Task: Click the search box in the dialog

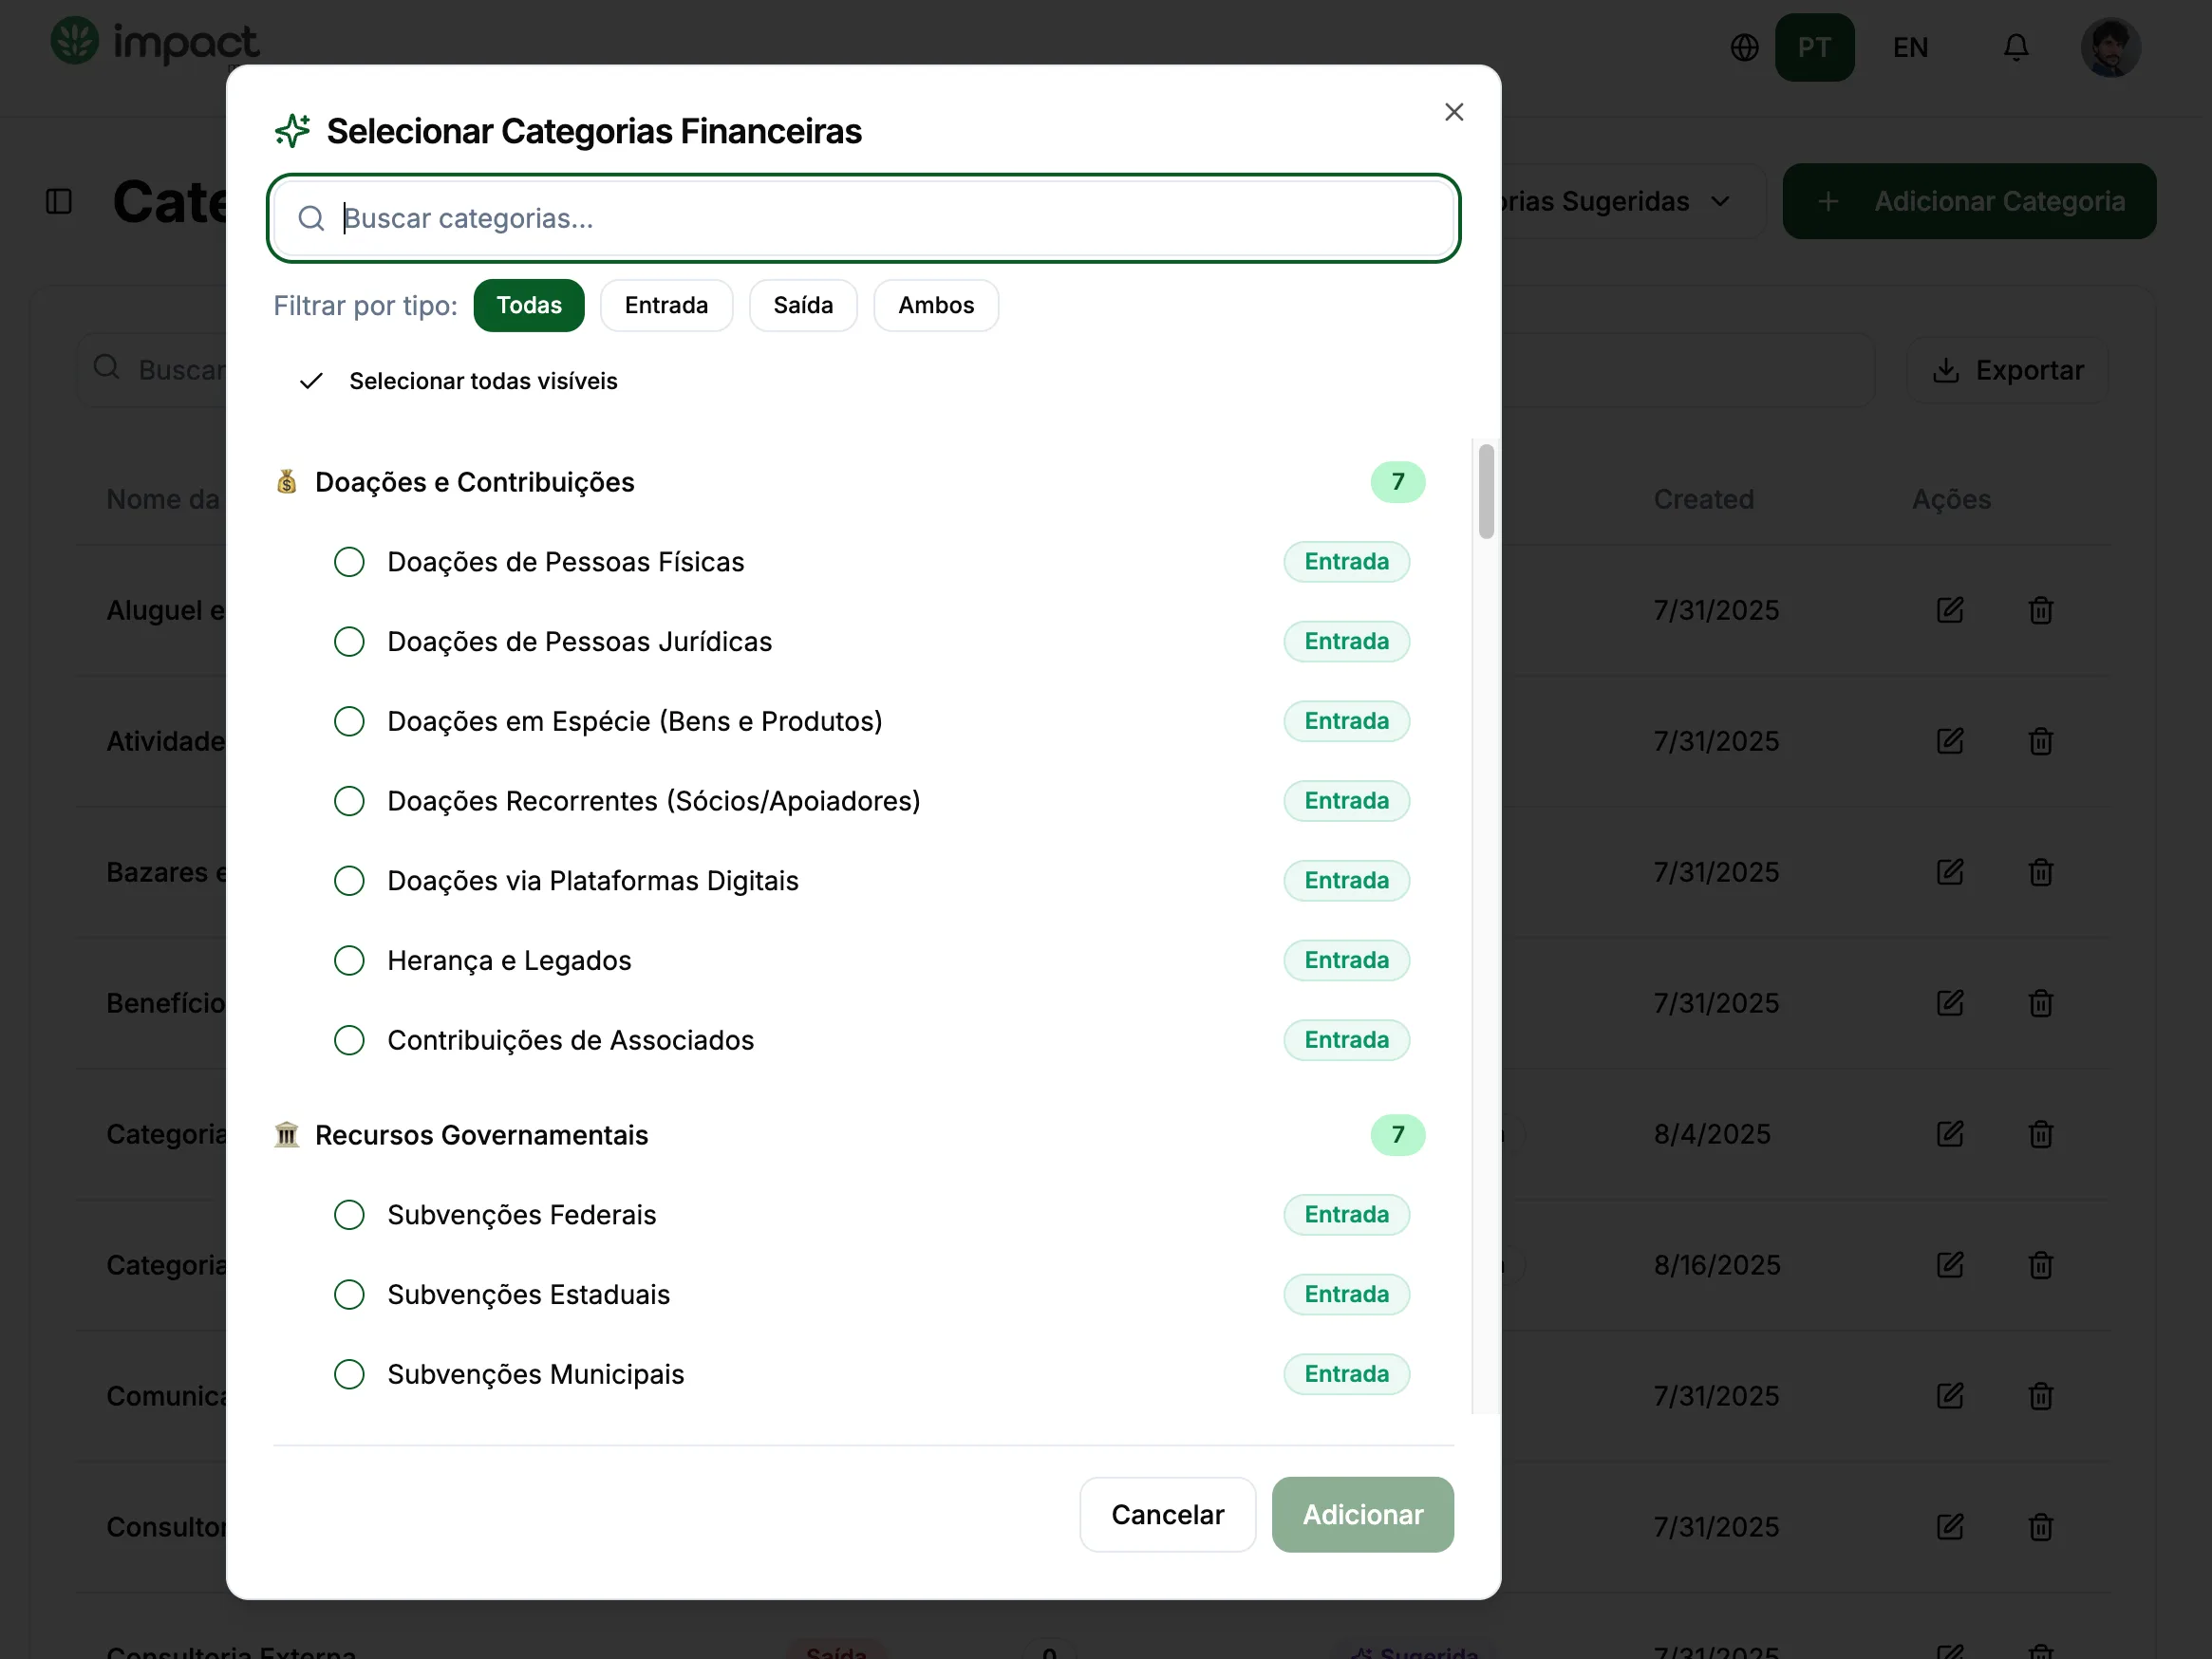Action: (x=864, y=218)
